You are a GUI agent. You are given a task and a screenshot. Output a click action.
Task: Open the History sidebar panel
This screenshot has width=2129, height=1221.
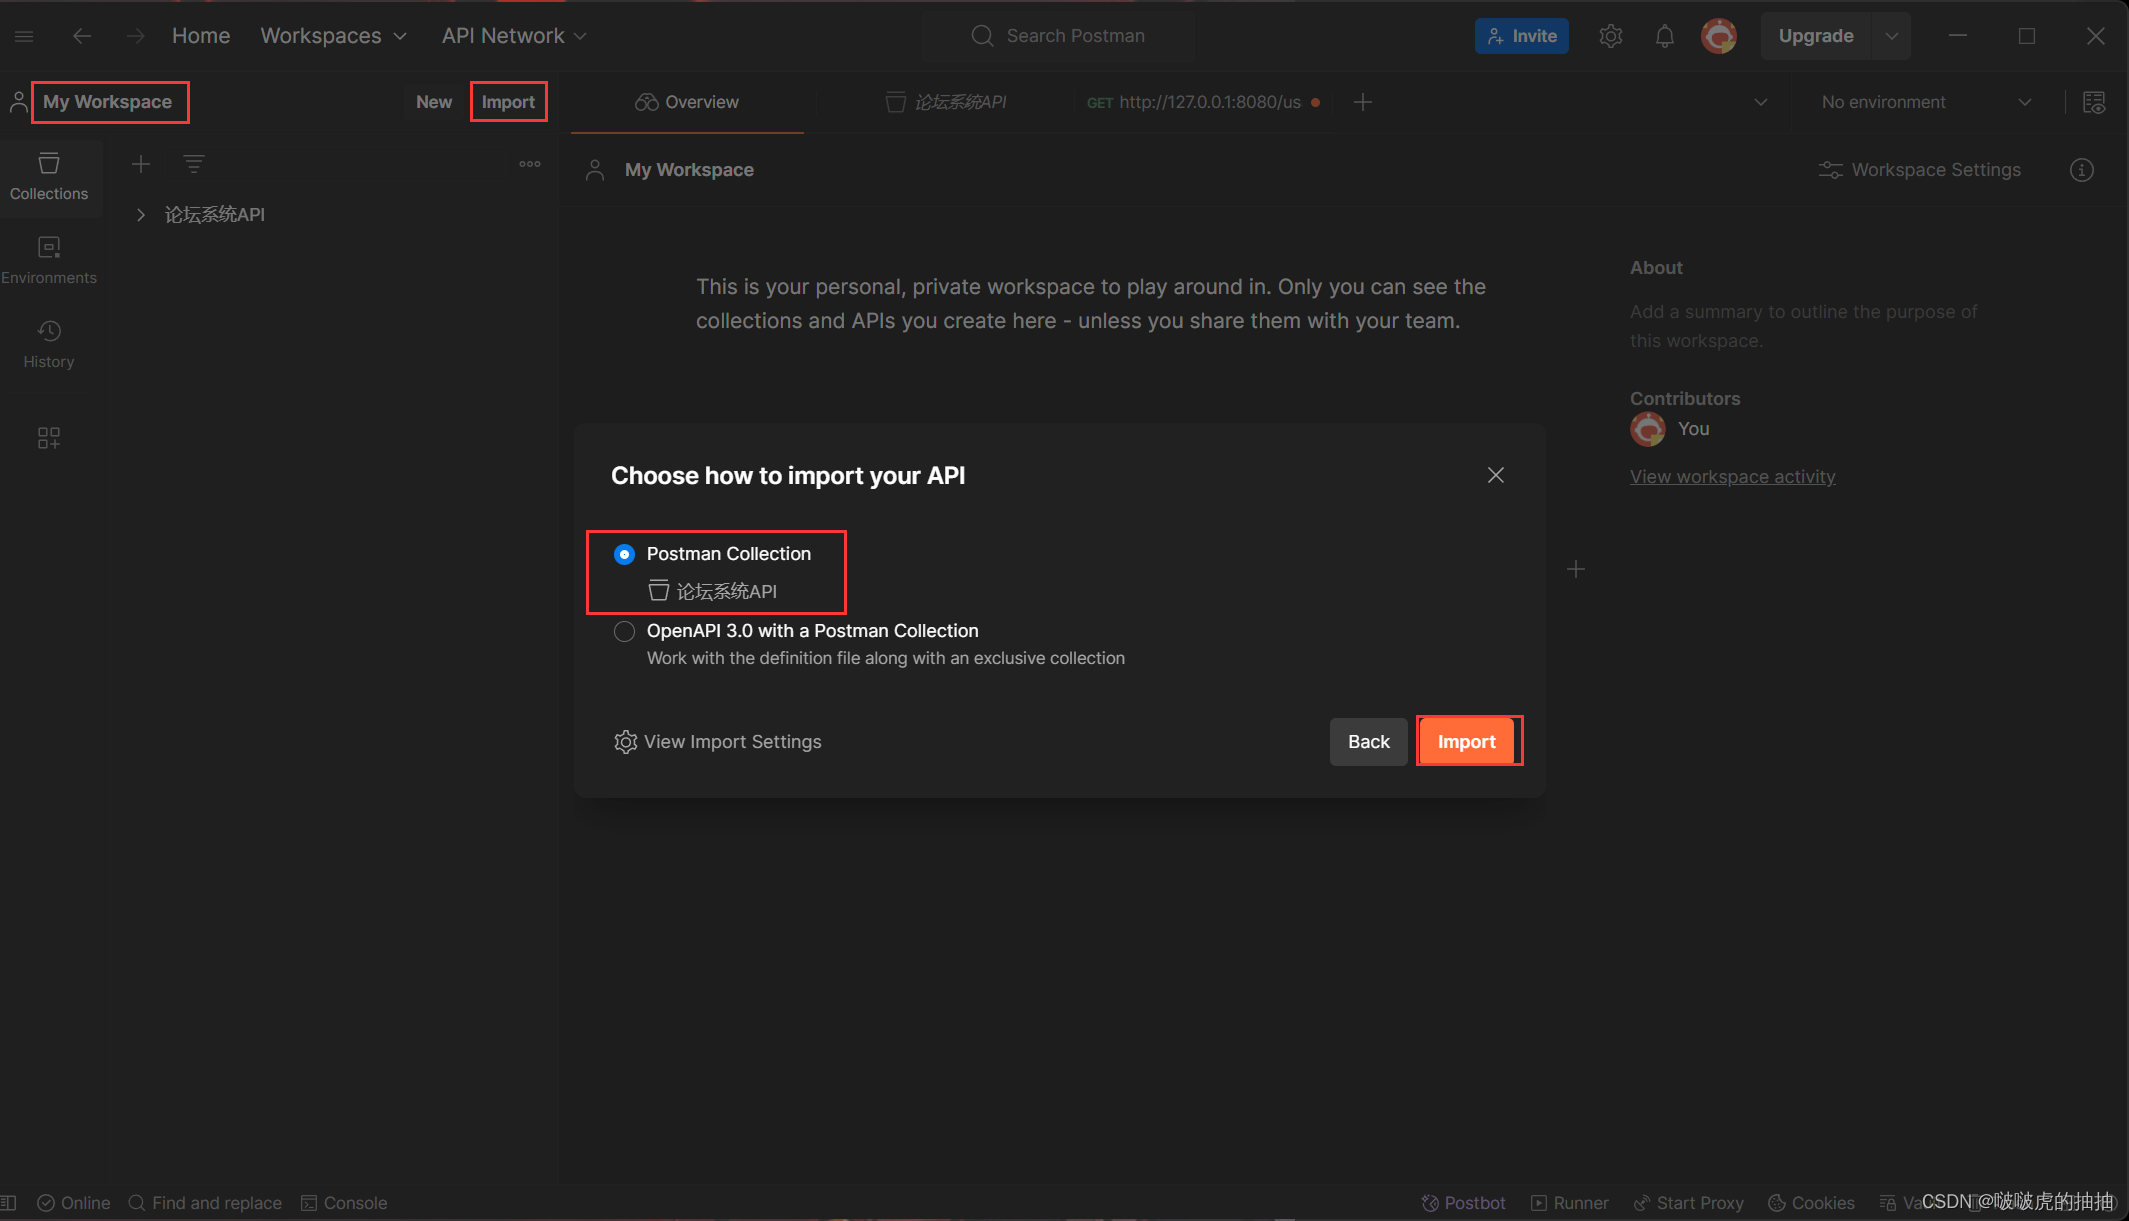[x=49, y=344]
